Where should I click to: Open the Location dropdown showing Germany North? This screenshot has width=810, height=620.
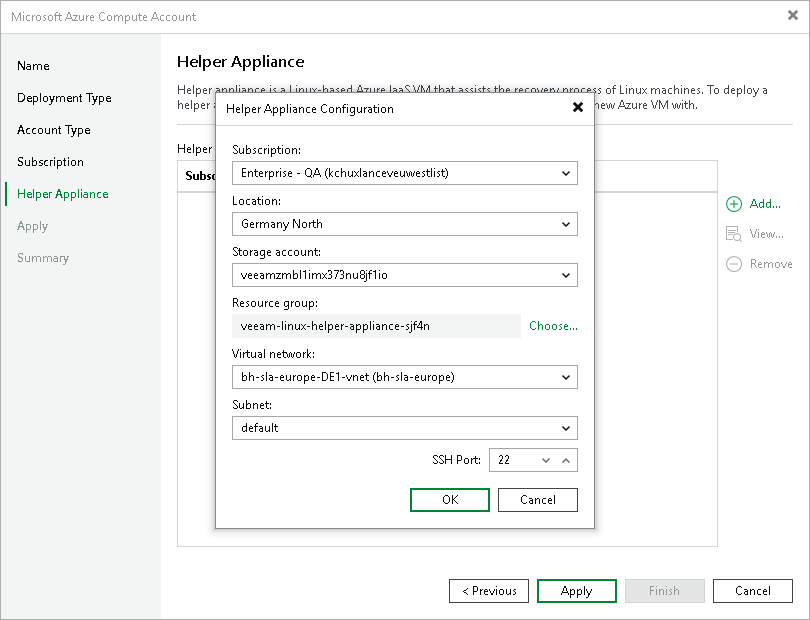pyautogui.click(x=404, y=224)
